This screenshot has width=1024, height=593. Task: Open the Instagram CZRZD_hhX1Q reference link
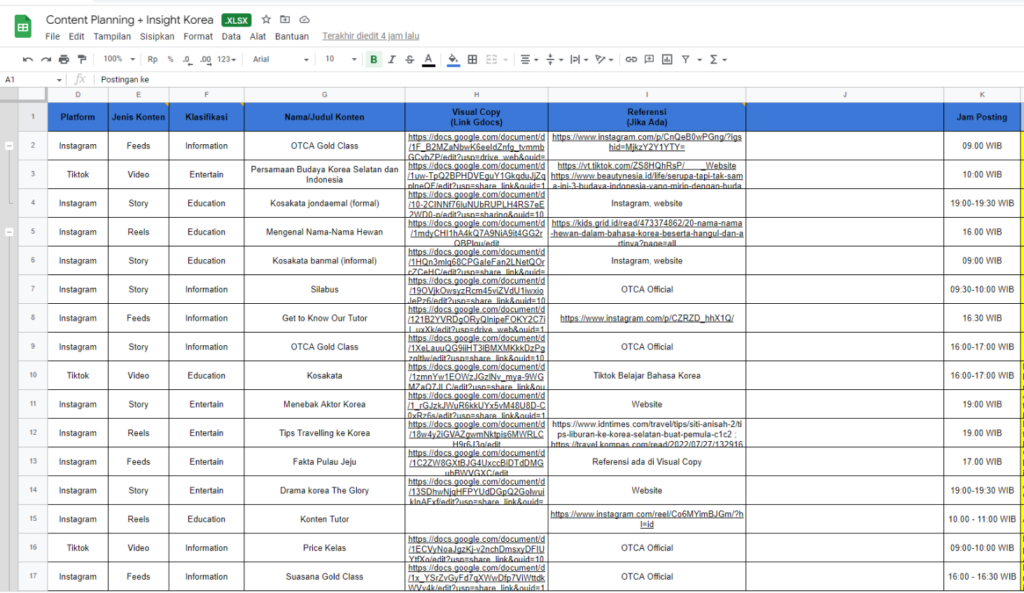pyautogui.click(x=647, y=318)
